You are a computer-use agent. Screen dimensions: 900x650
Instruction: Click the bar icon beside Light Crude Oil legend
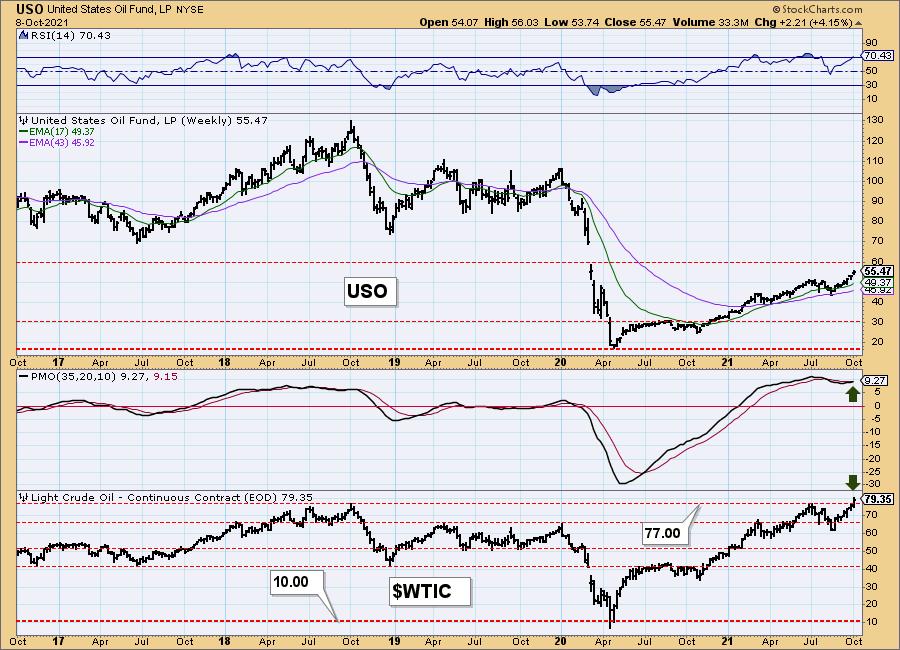[x=23, y=497]
